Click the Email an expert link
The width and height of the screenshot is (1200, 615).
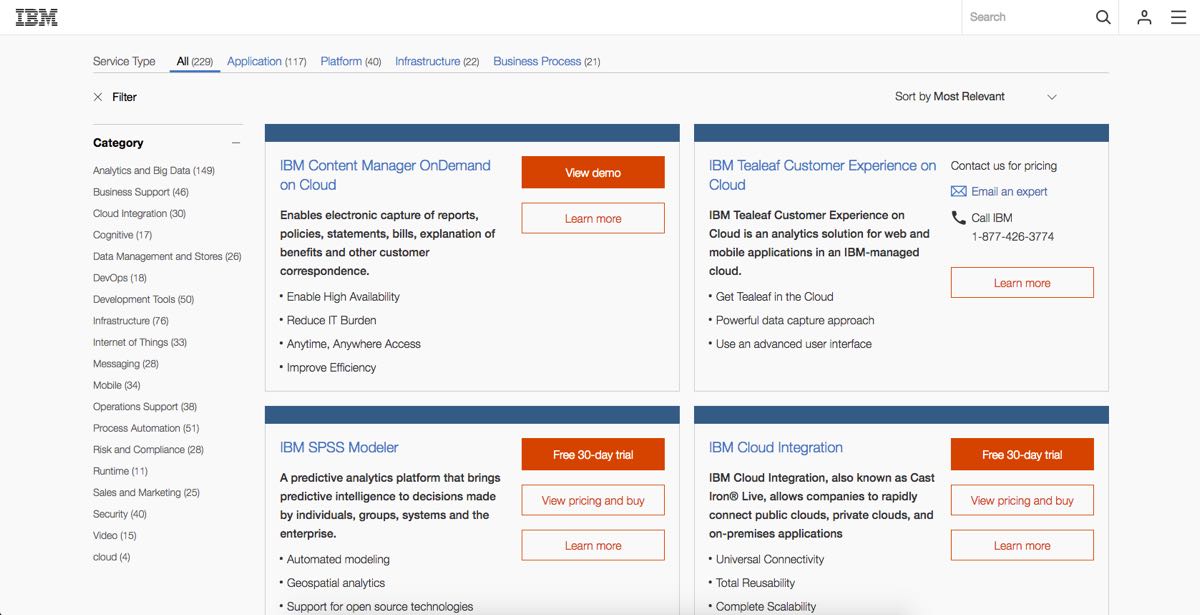(1009, 191)
